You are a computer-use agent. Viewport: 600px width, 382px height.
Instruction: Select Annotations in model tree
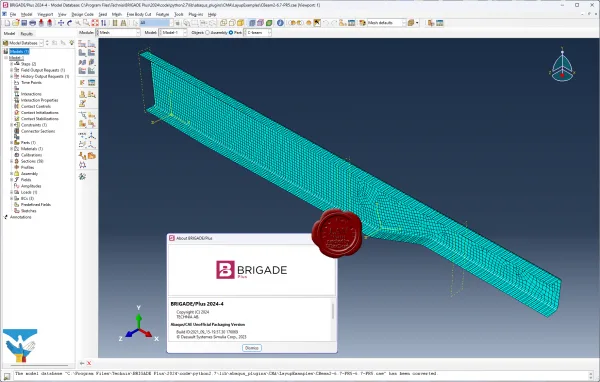[21, 217]
